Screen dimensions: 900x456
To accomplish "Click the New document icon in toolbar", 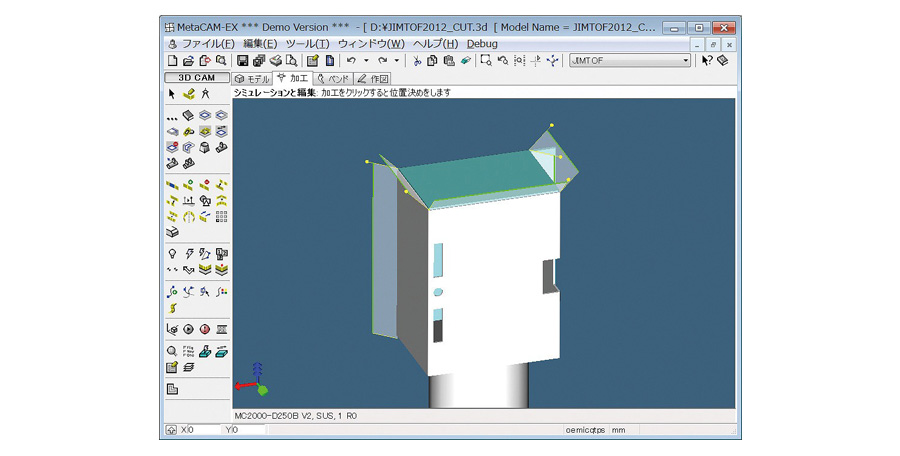I will 172,60.
